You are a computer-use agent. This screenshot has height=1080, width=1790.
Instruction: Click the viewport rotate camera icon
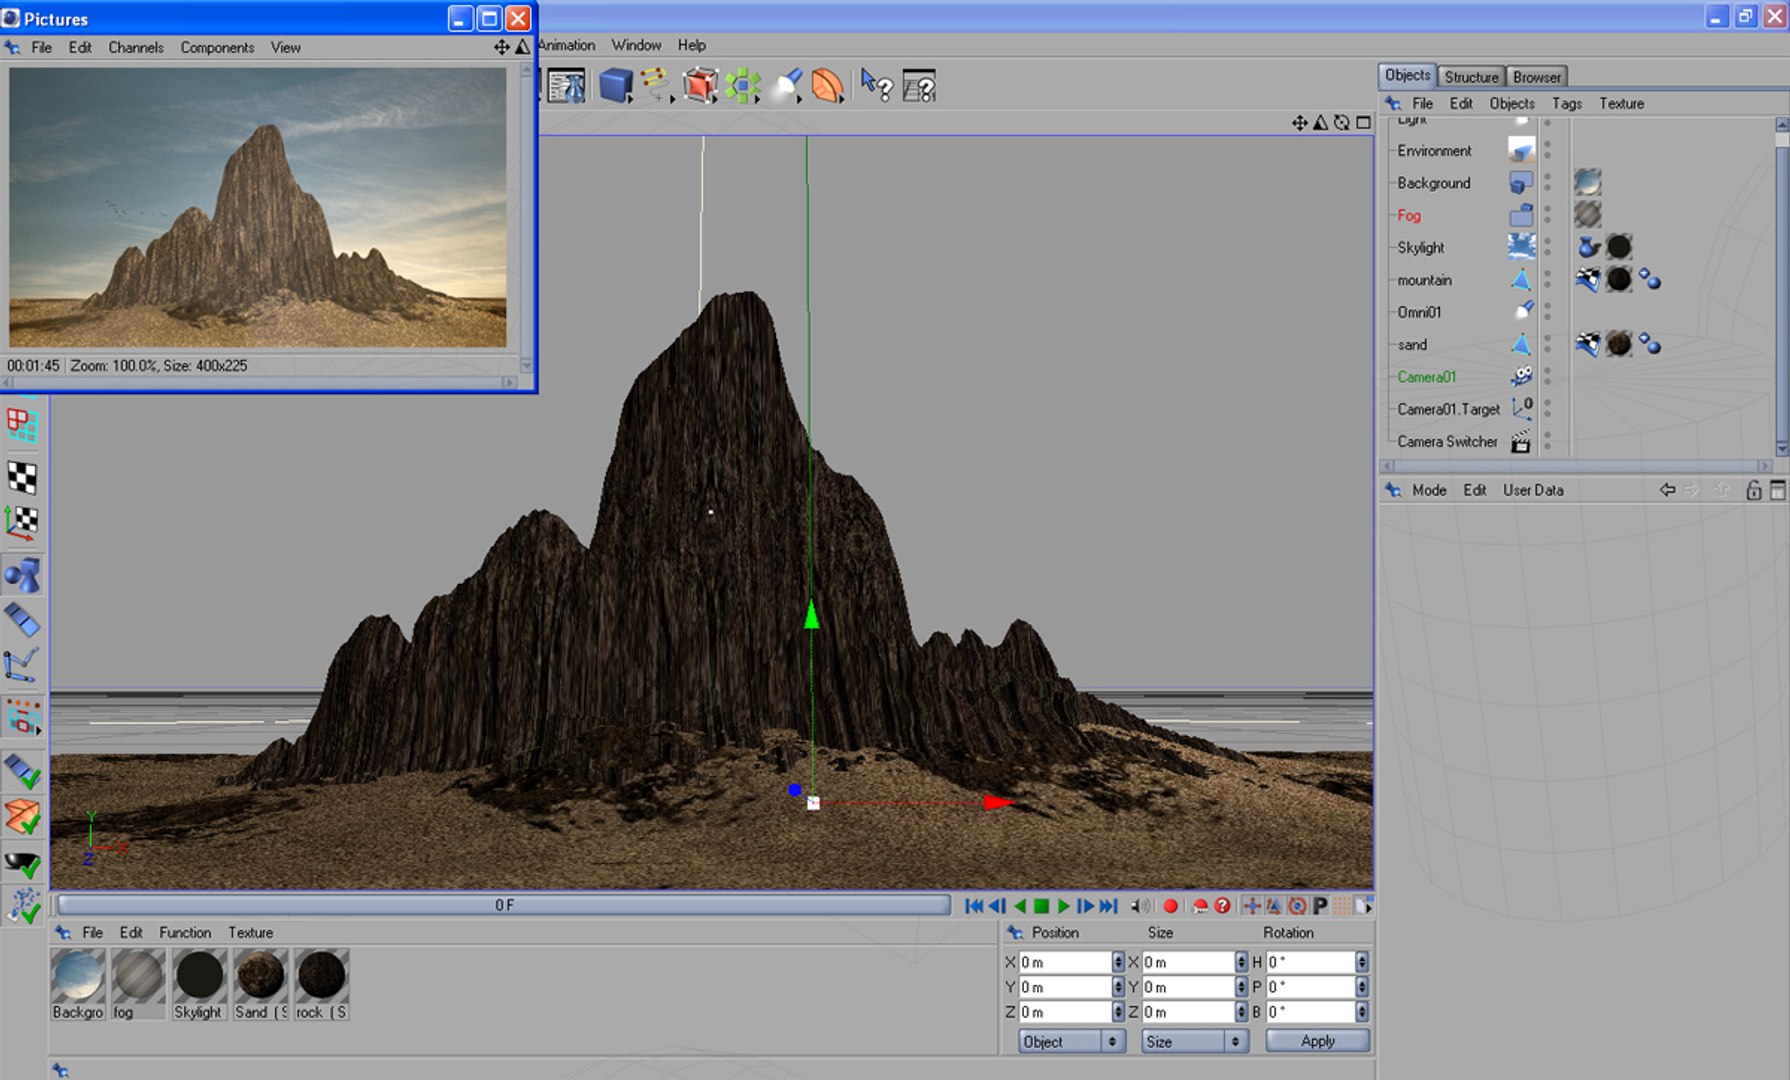click(1342, 122)
